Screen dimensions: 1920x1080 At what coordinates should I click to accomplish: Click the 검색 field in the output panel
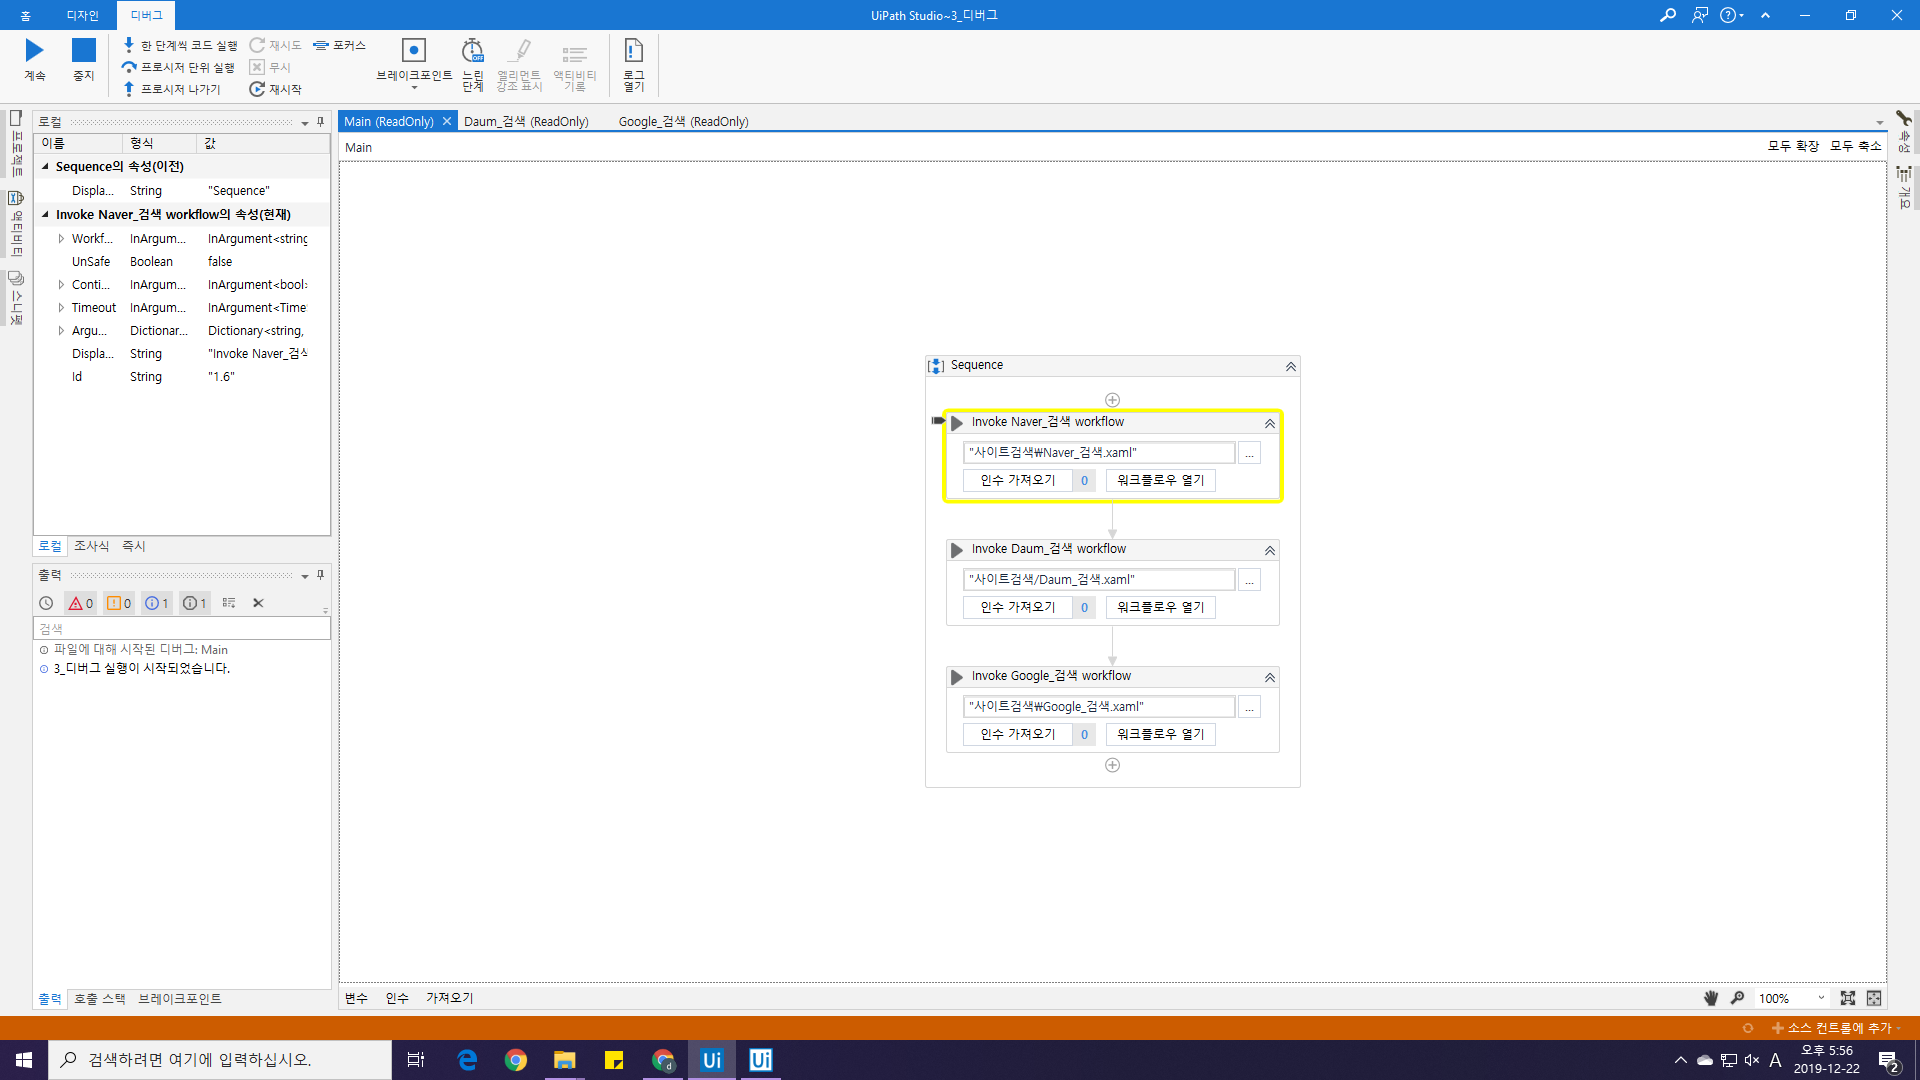[180, 629]
